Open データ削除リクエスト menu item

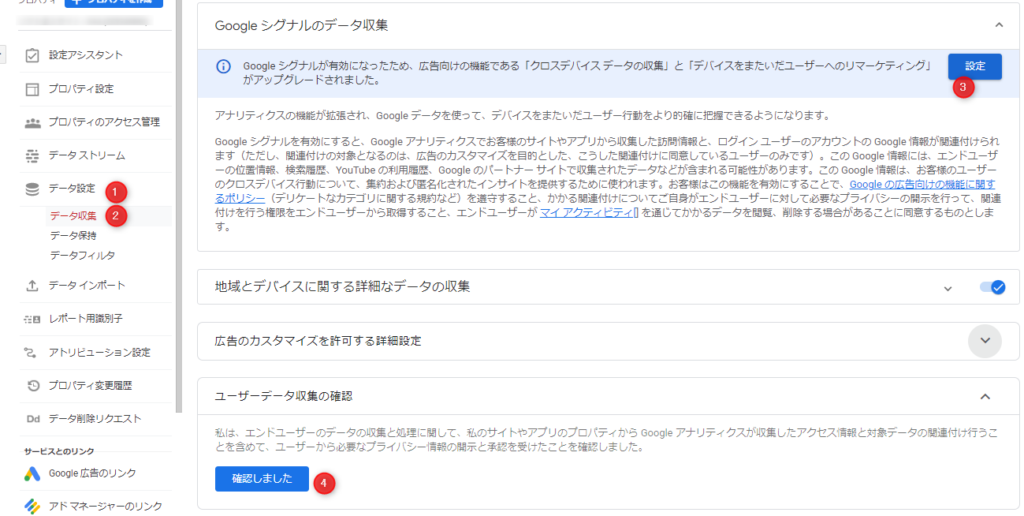pos(95,419)
